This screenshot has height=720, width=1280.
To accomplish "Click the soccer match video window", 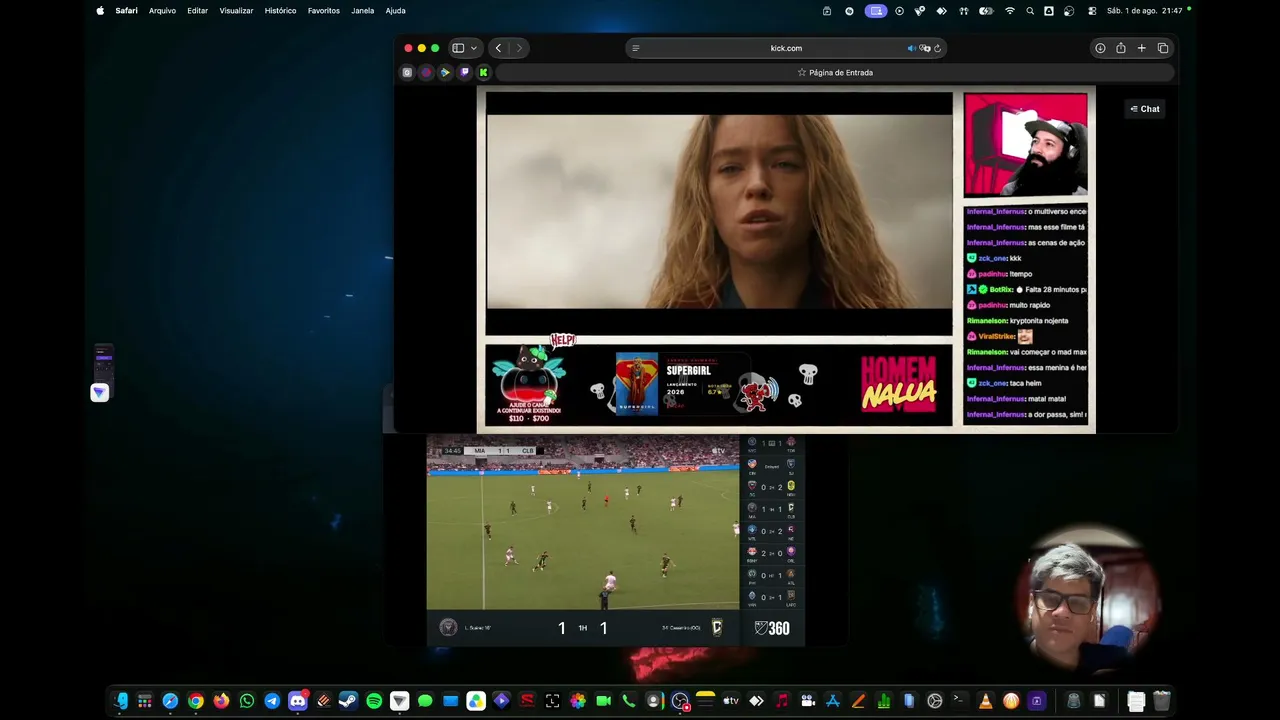I will (x=583, y=523).
